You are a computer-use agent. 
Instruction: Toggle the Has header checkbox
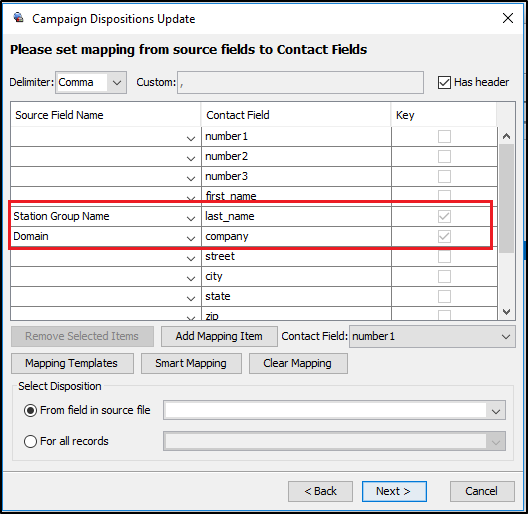(444, 83)
